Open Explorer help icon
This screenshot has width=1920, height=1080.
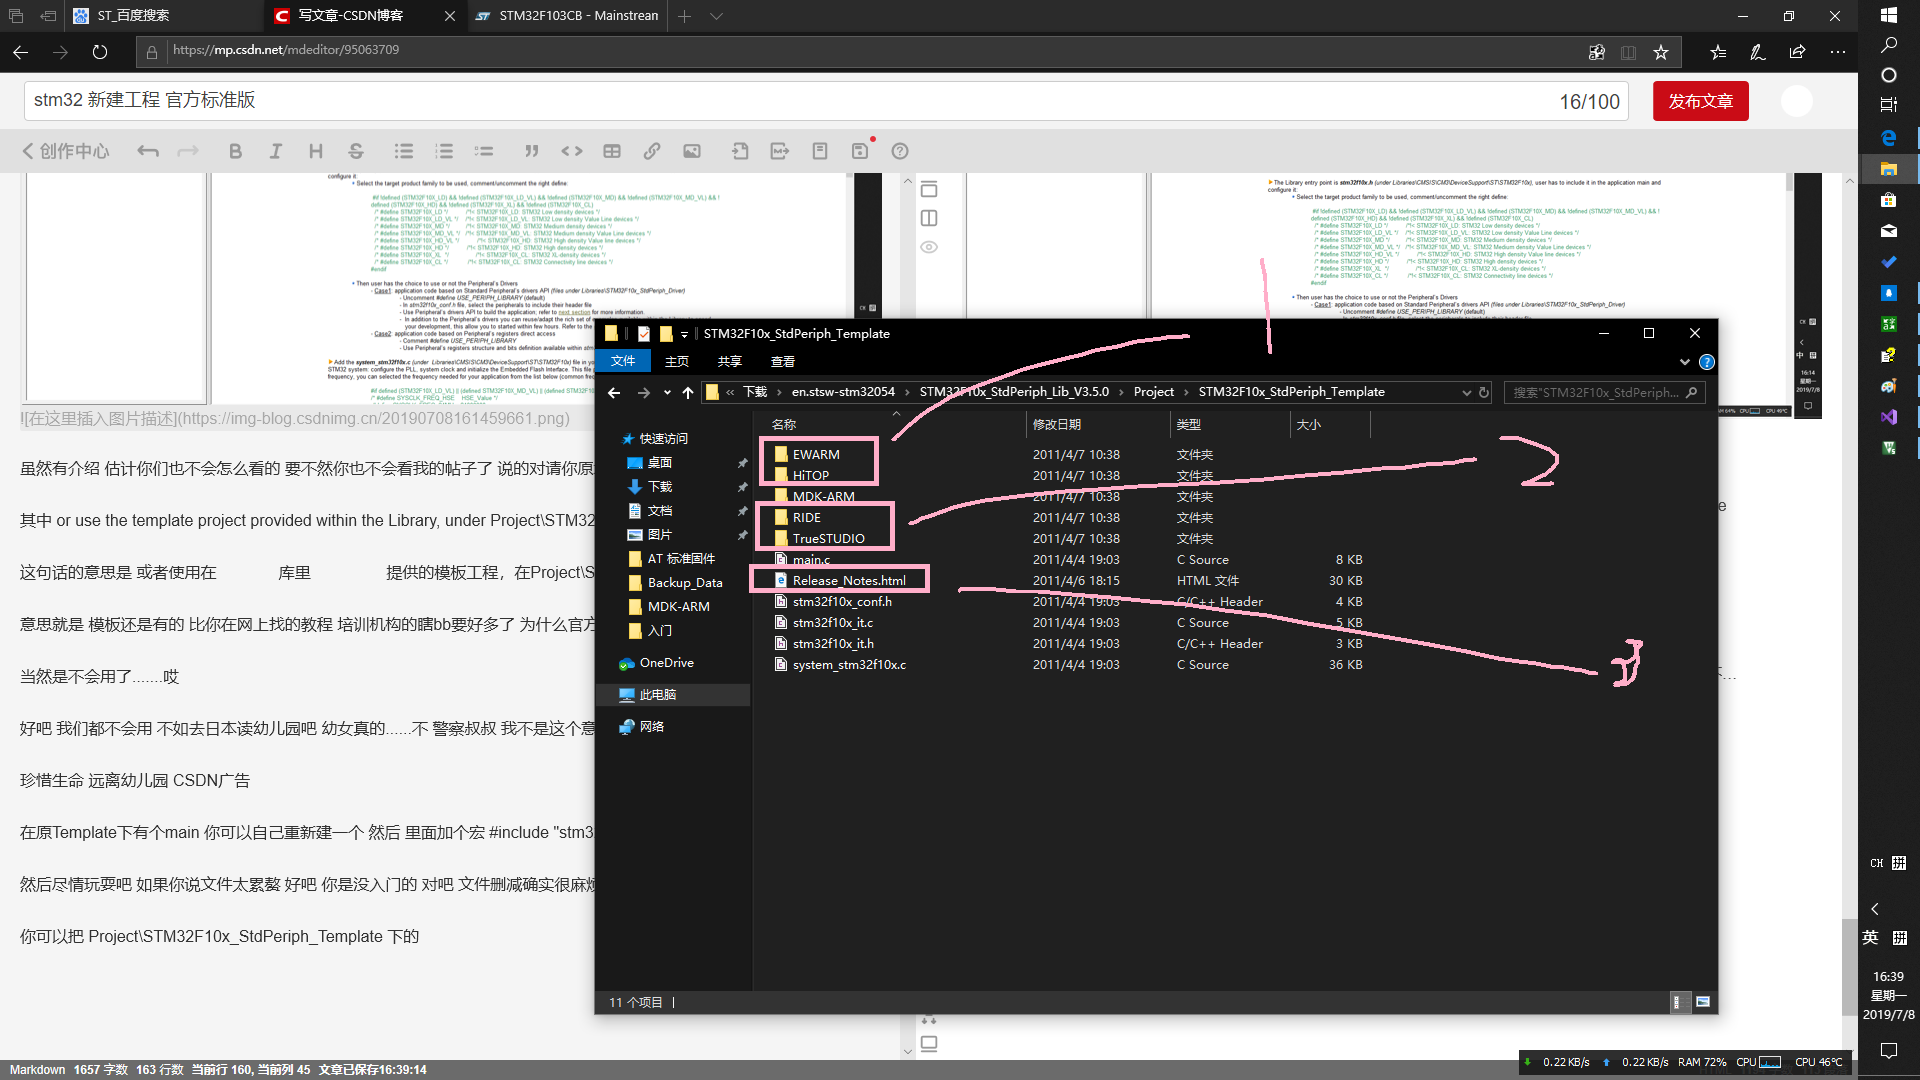tap(1707, 362)
